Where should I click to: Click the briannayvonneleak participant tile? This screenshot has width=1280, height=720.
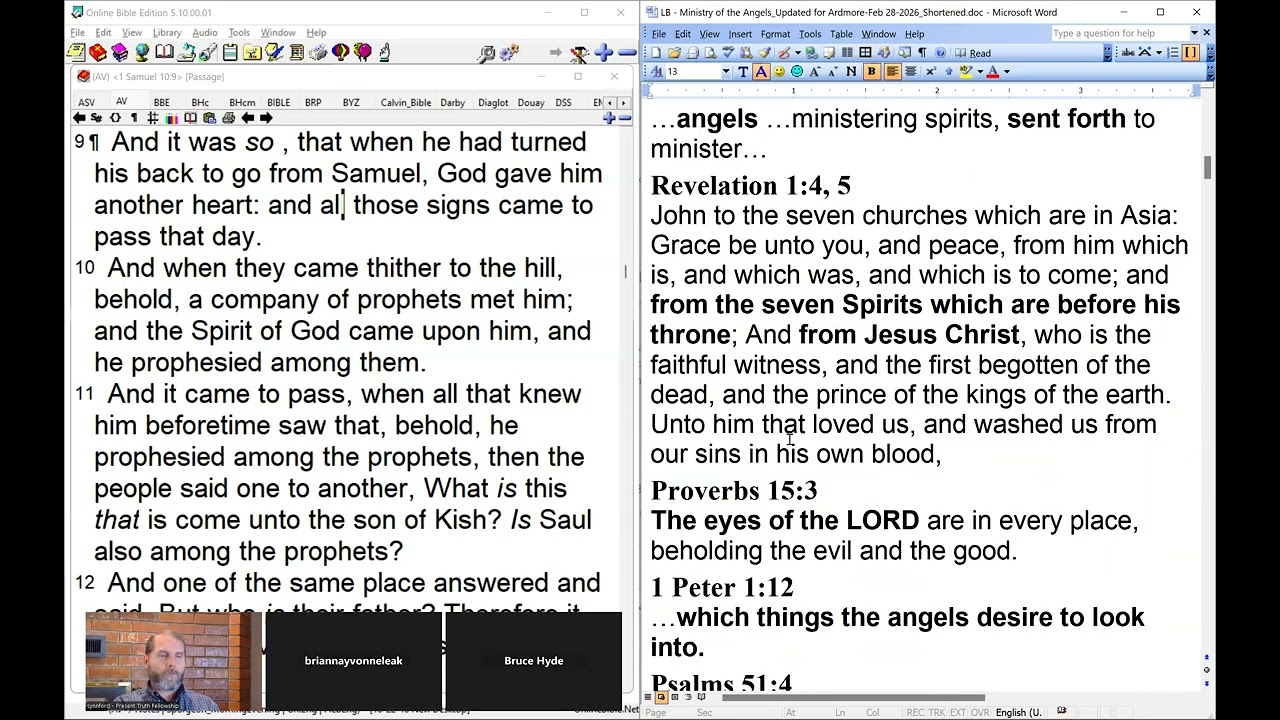point(354,660)
